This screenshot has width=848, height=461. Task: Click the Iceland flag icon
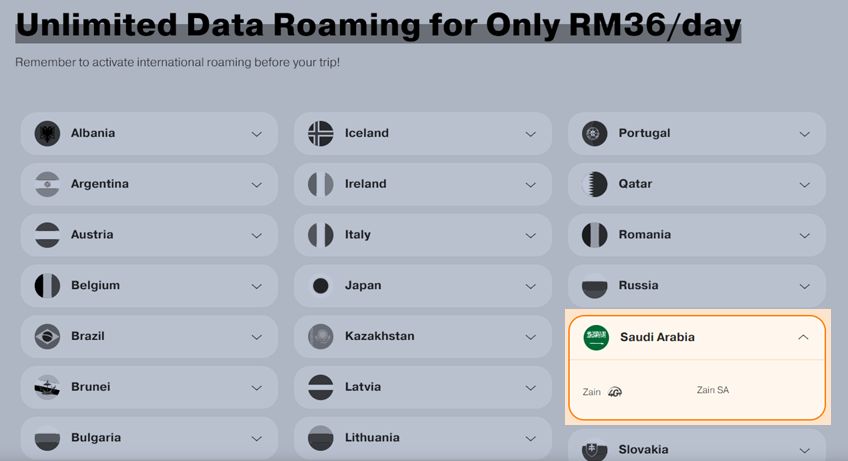pyautogui.click(x=321, y=133)
